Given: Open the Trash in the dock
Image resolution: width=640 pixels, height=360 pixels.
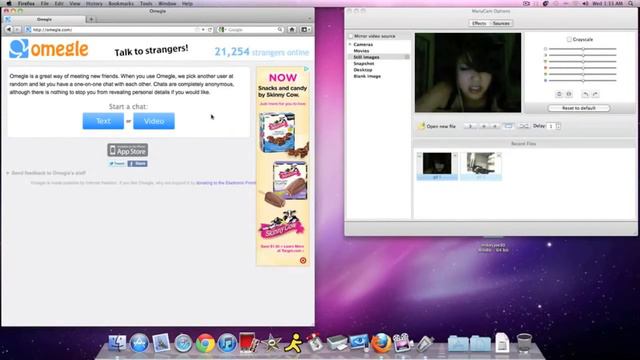Looking at the screenshot, I should click(524, 343).
